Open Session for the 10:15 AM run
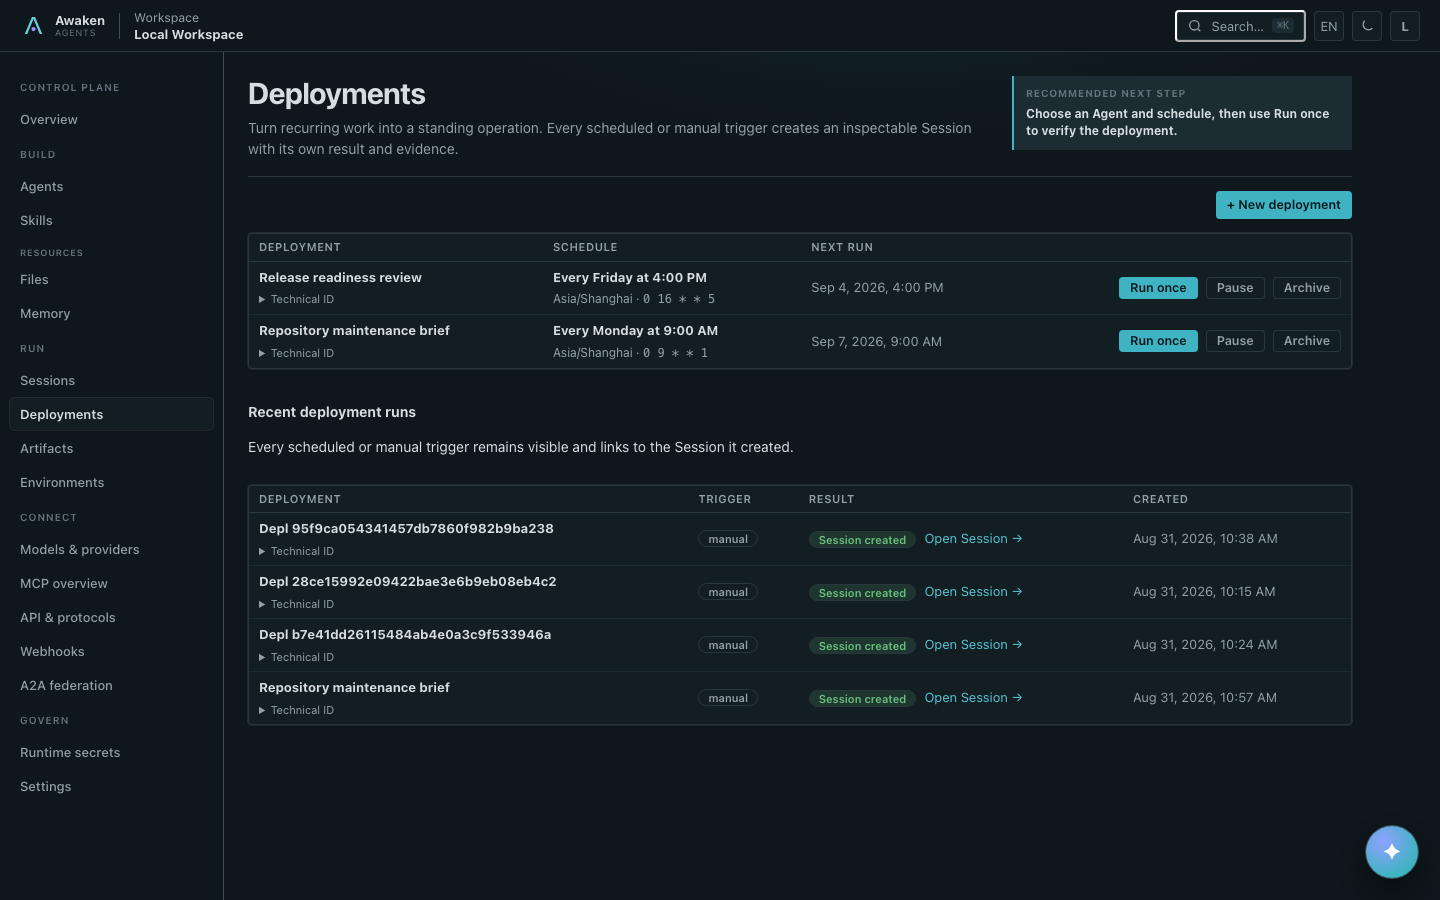The width and height of the screenshot is (1440, 900). tap(973, 592)
